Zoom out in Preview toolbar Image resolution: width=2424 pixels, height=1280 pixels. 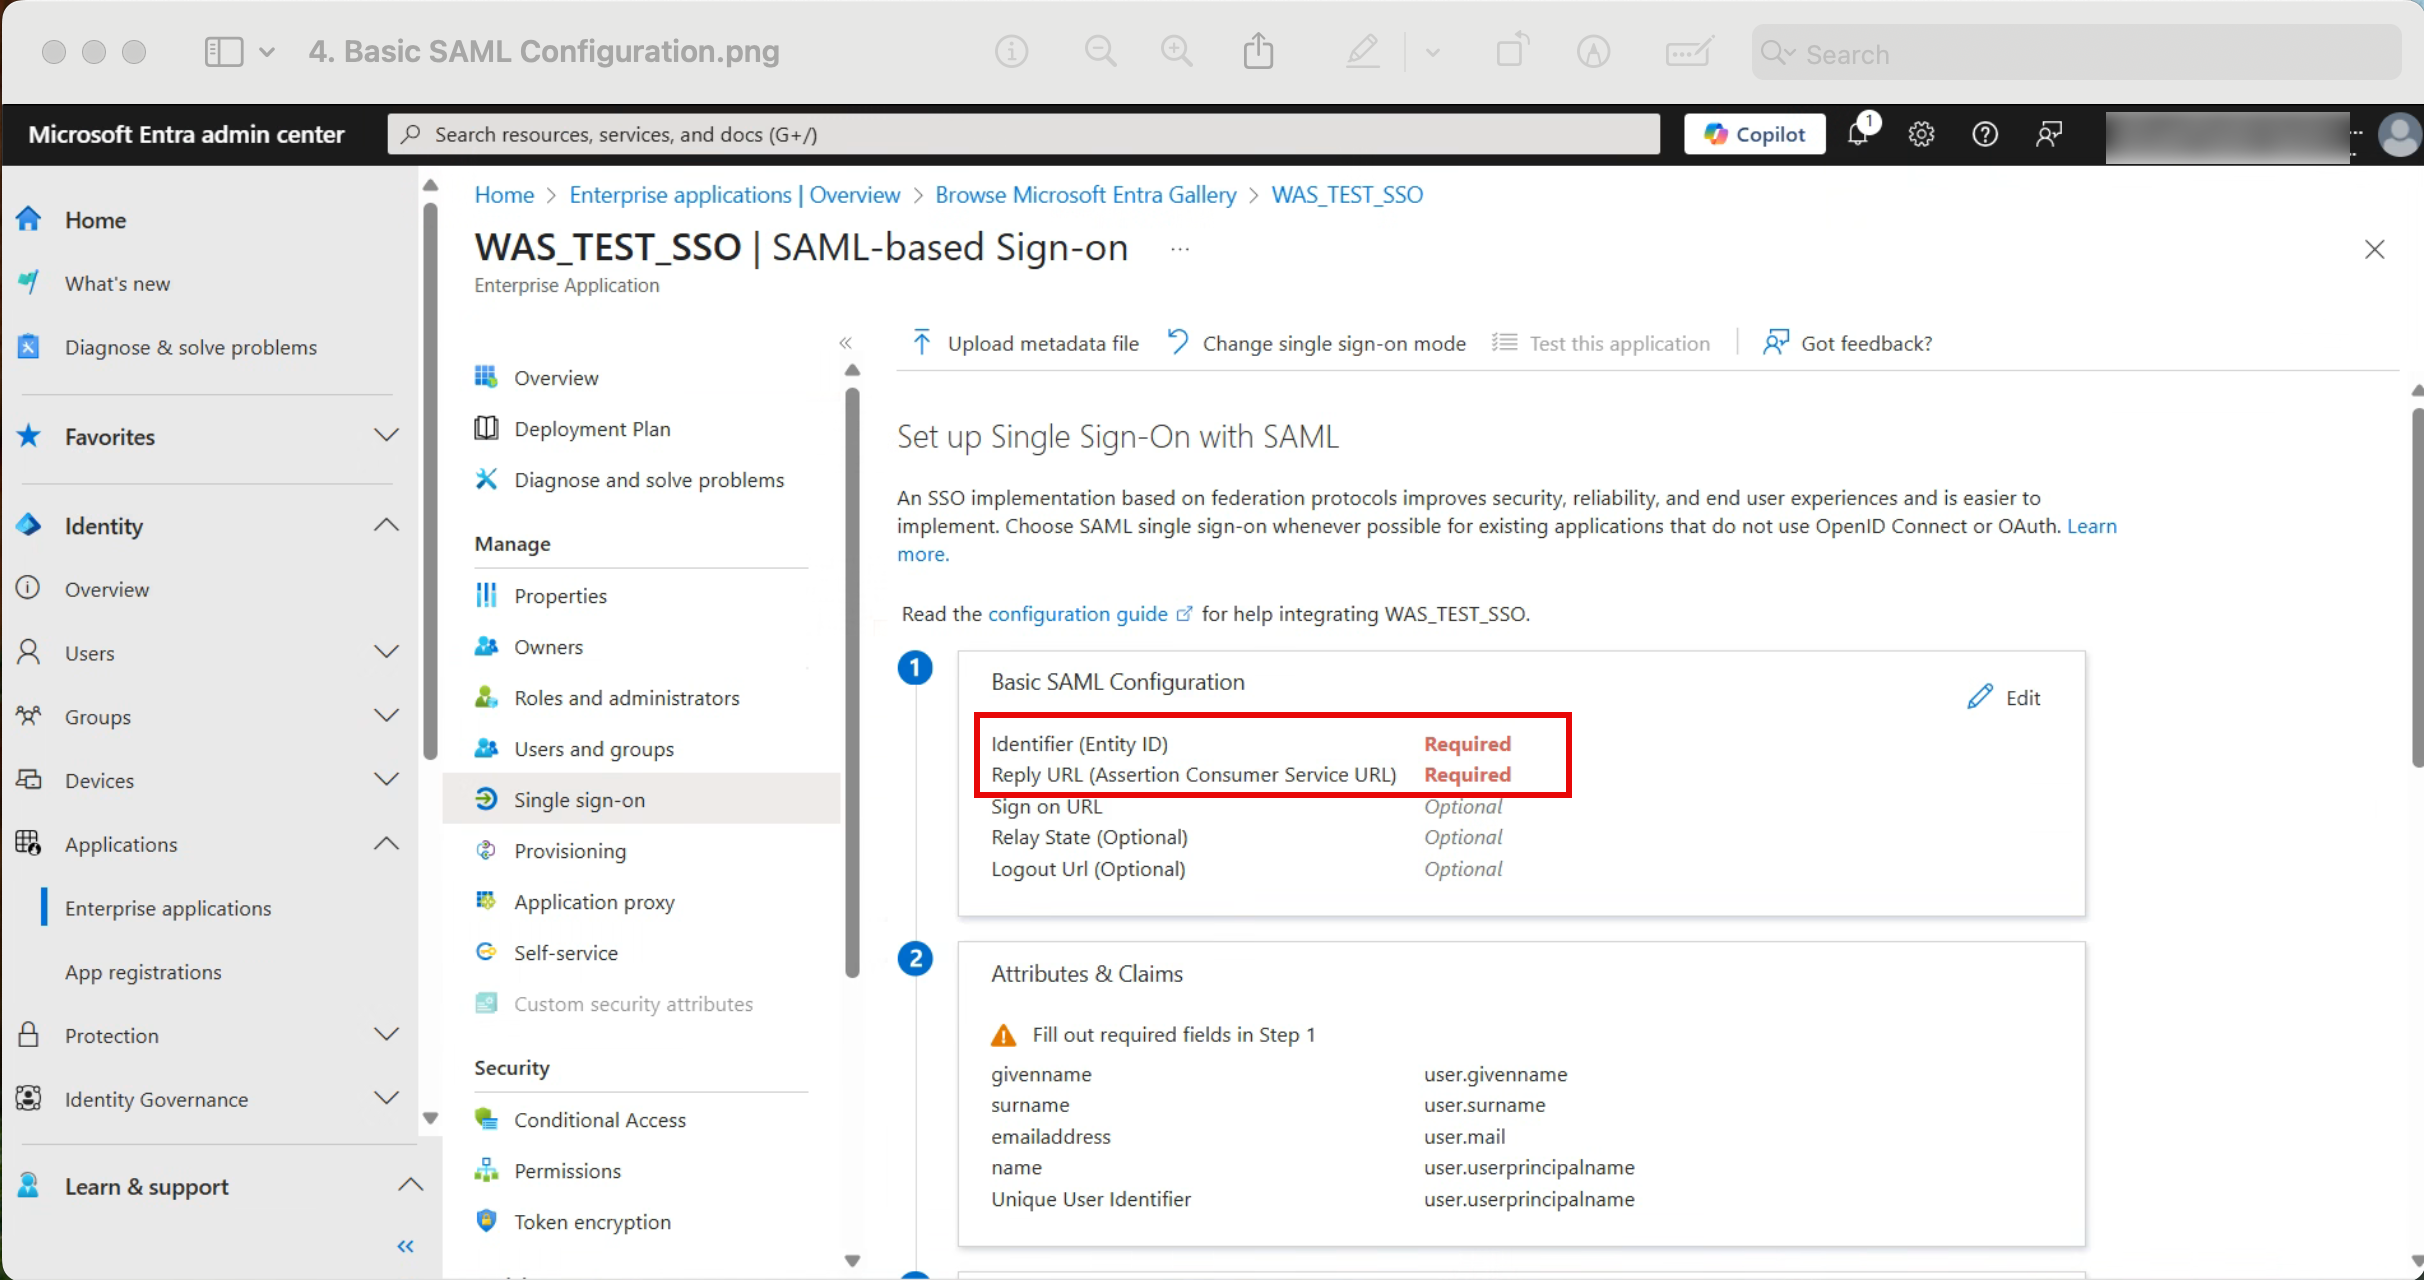tap(1101, 51)
